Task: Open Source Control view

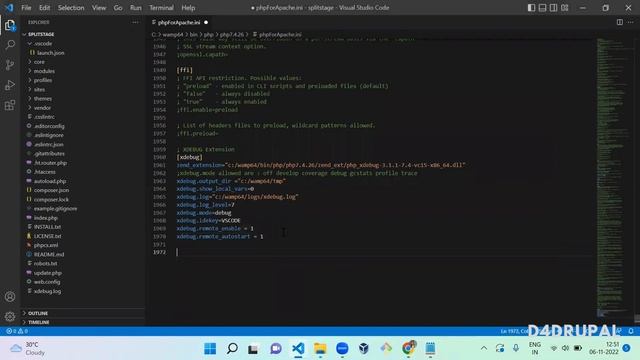Action: click(x=10, y=64)
